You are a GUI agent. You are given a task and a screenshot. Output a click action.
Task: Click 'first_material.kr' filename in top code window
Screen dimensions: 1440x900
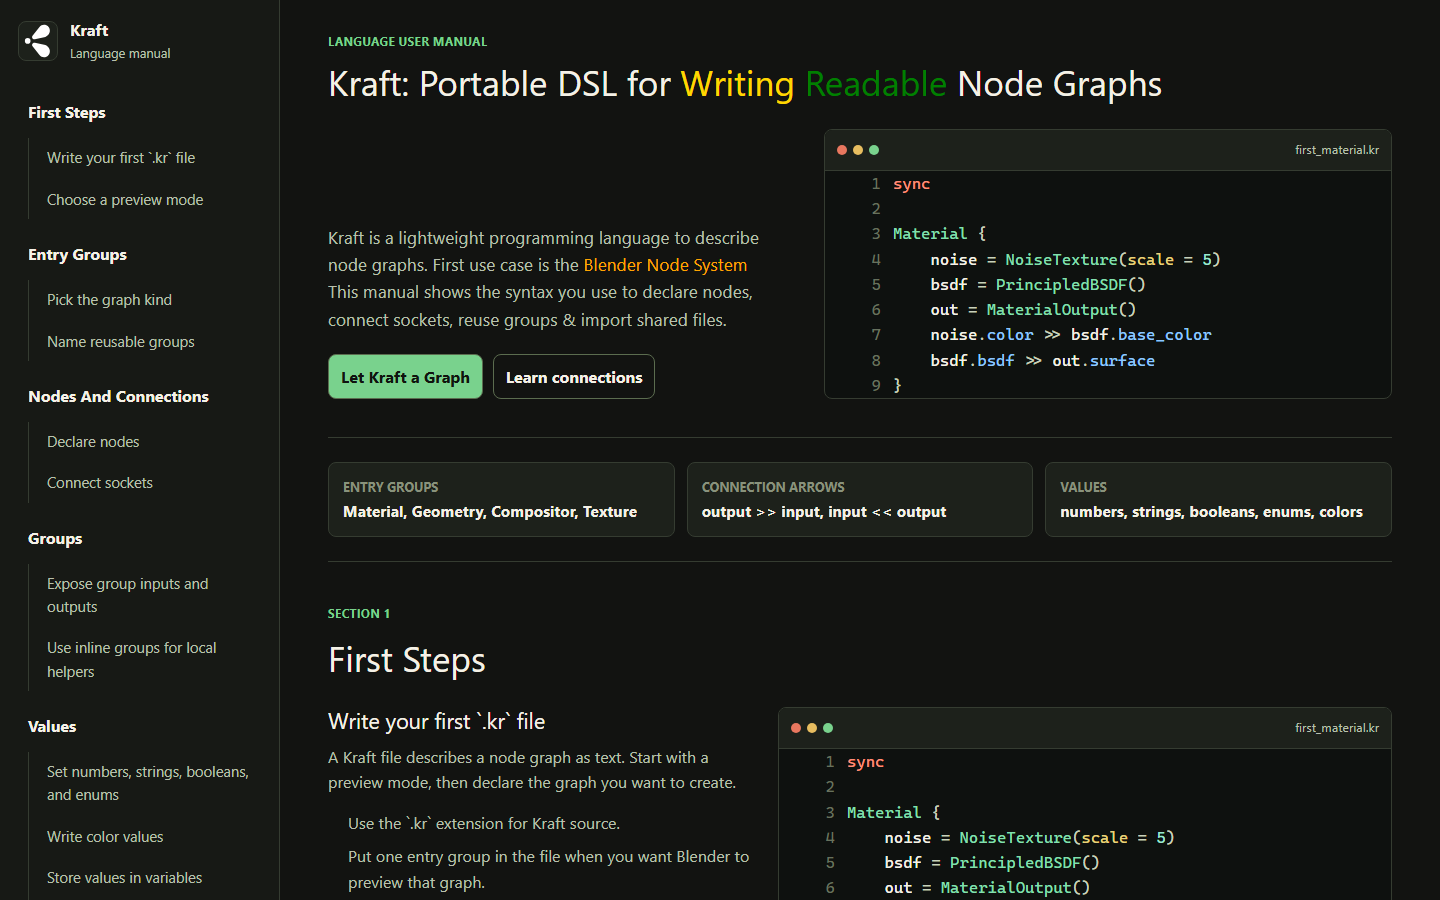click(1337, 150)
